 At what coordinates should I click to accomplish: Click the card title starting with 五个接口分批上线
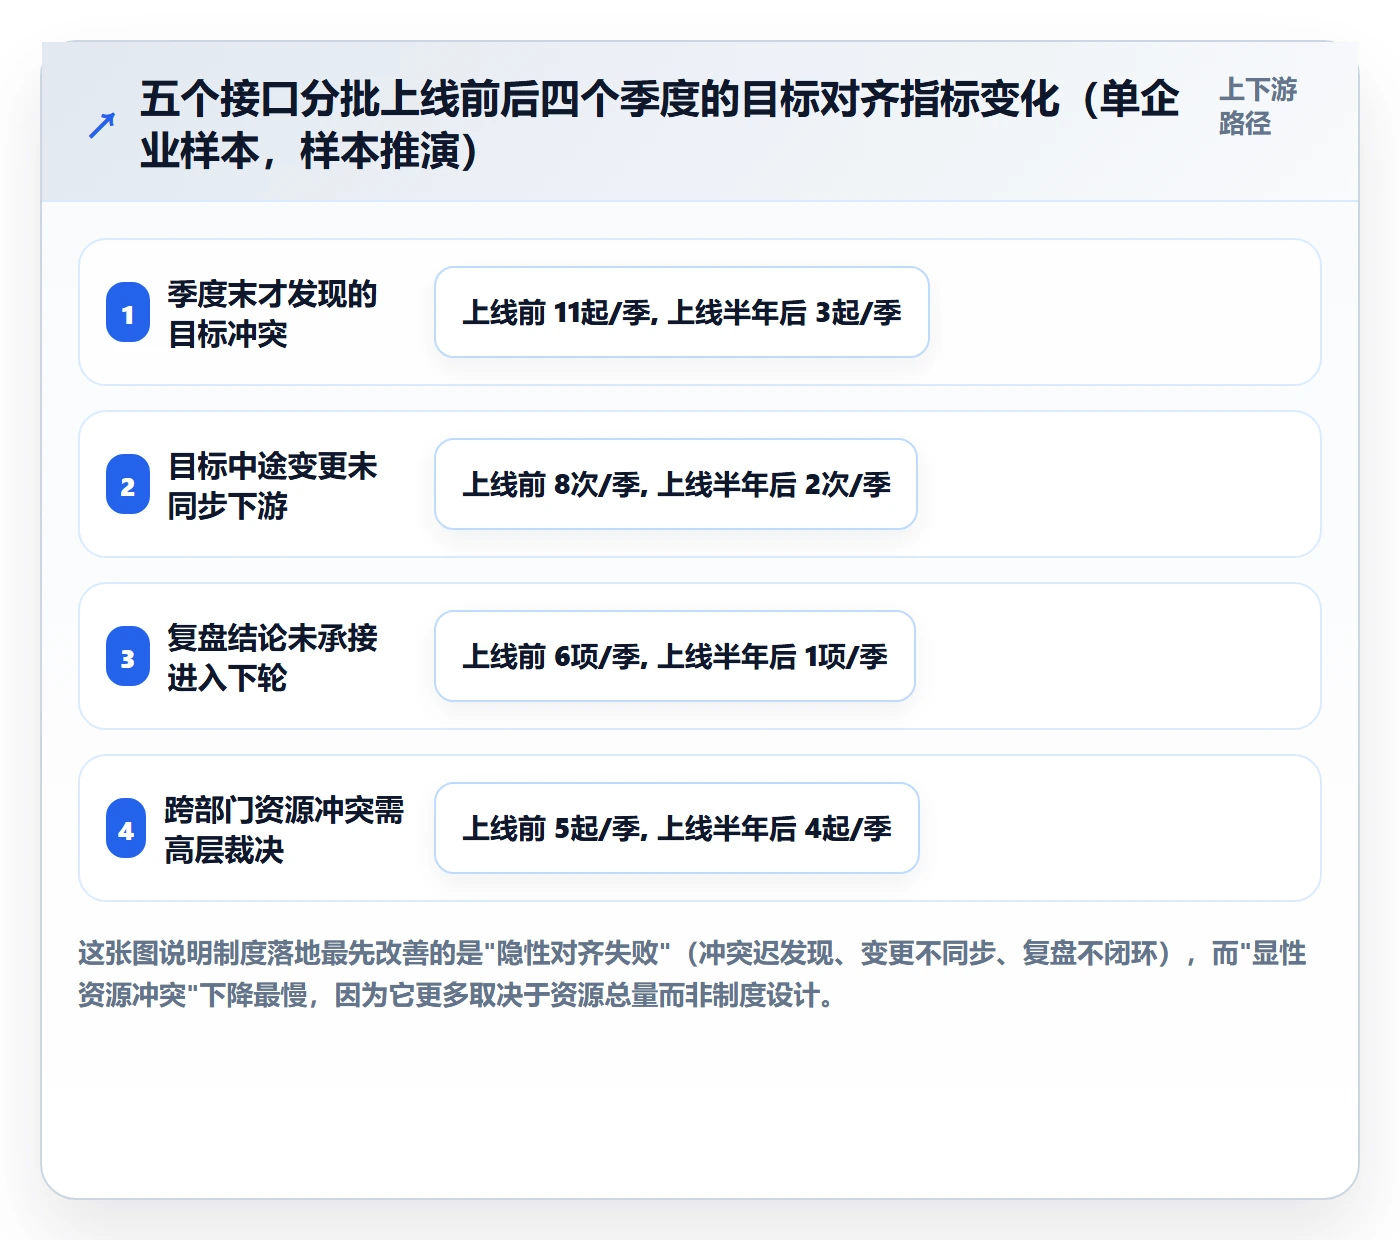pos(660,125)
